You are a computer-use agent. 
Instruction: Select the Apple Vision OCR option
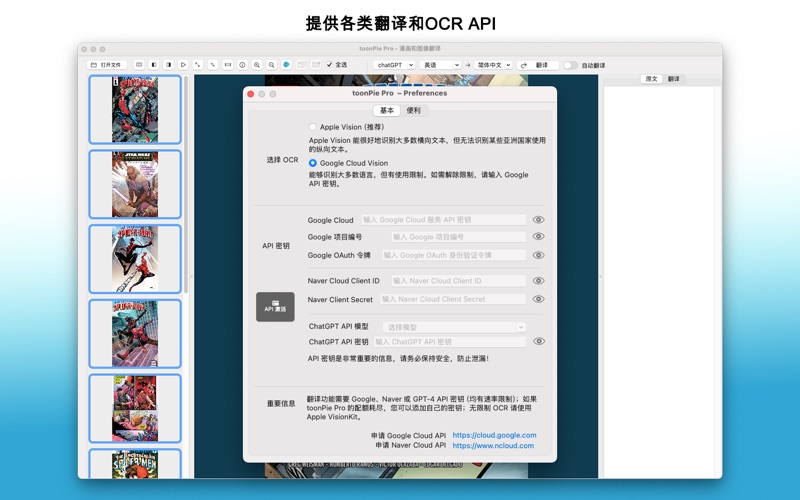click(313, 127)
